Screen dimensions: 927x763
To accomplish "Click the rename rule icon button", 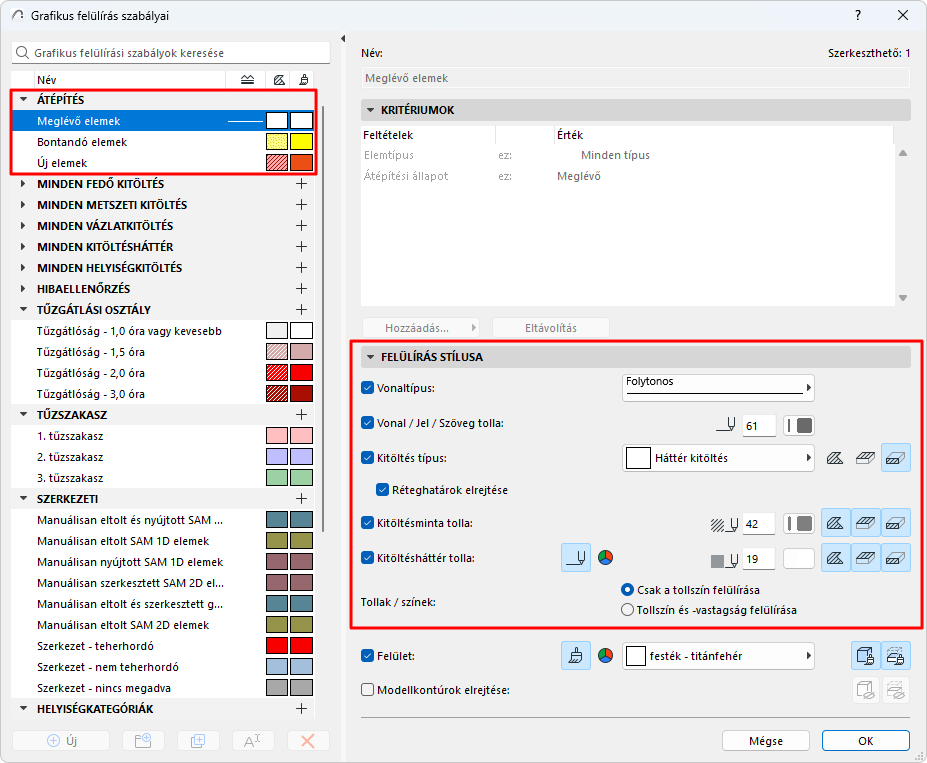I will click(x=252, y=741).
